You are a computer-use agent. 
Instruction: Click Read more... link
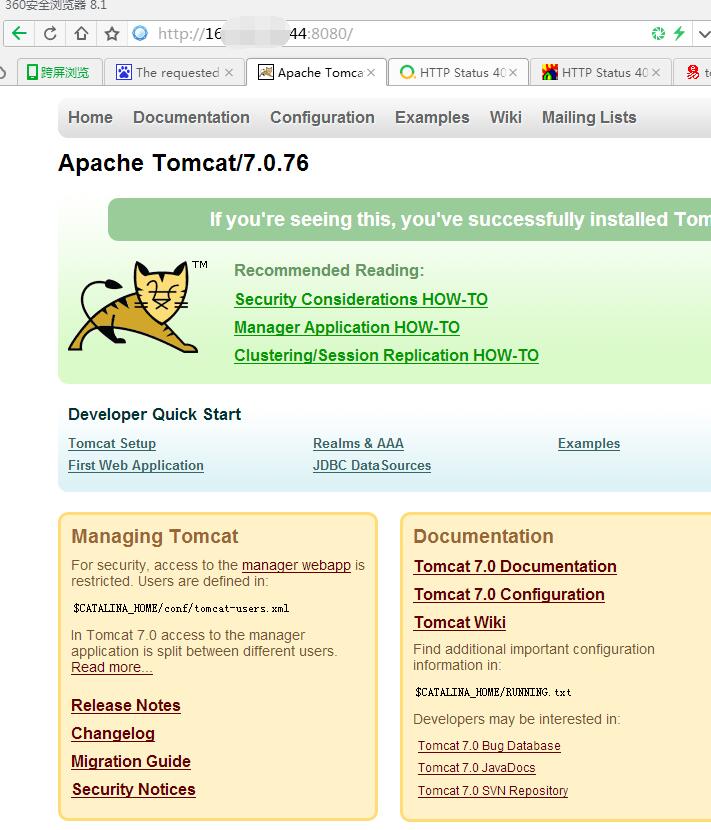point(112,667)
